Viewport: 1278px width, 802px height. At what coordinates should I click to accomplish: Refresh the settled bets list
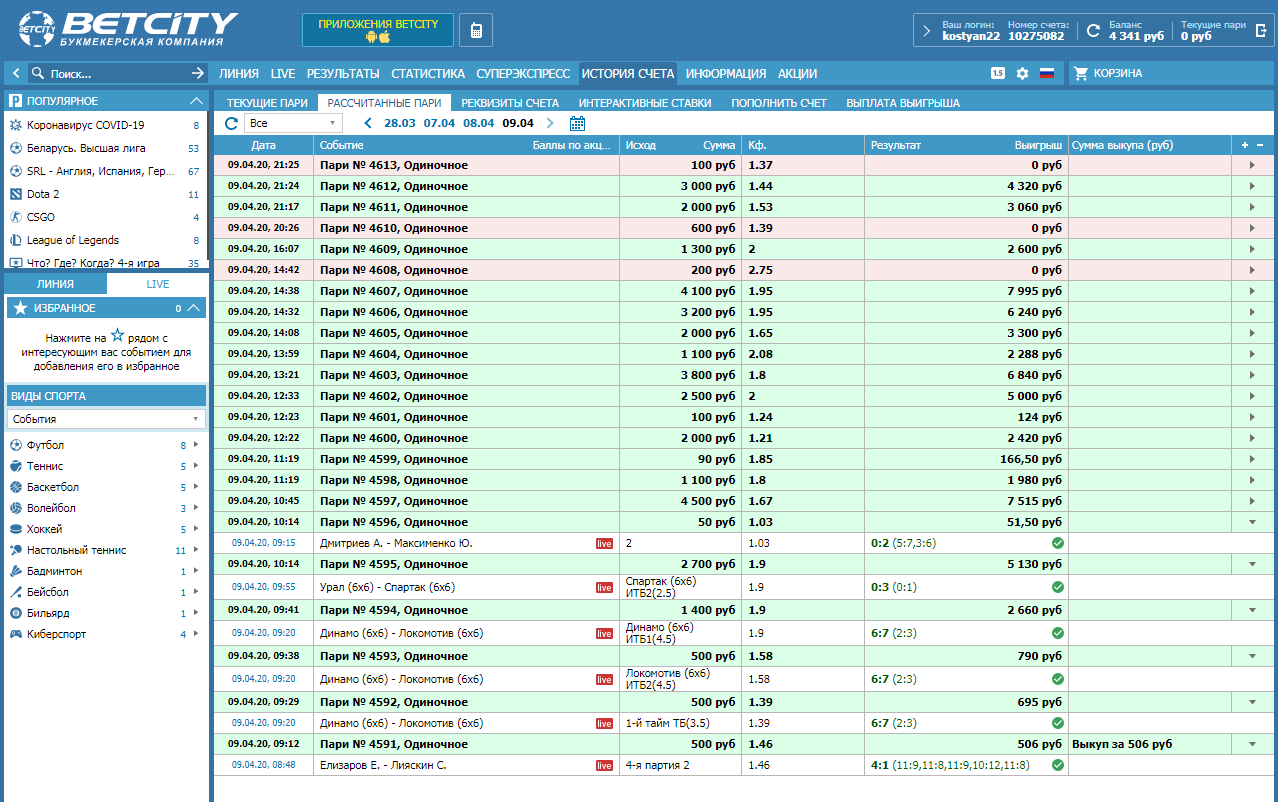(x=231, y=123)
